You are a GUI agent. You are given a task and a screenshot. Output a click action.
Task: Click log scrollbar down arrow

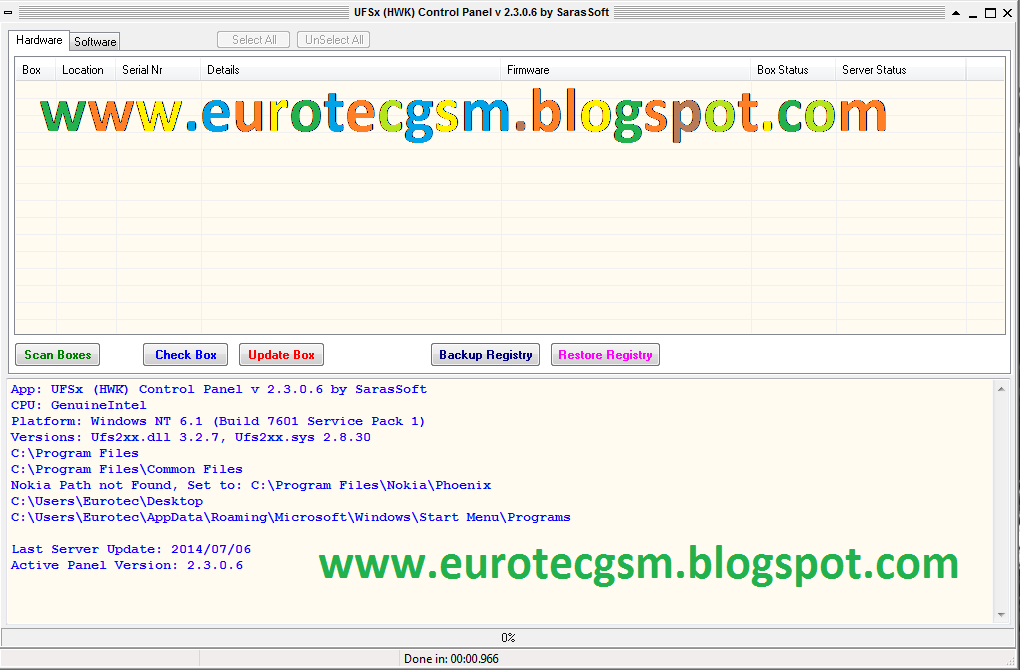pyautogui.click(x=1001, y=615)
